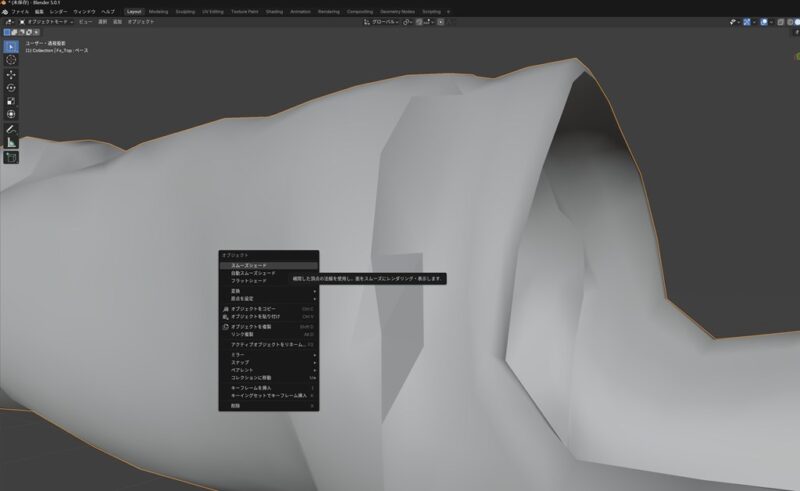
Task: Toggle viewport overlays display
Action: [x=764, y=21]
